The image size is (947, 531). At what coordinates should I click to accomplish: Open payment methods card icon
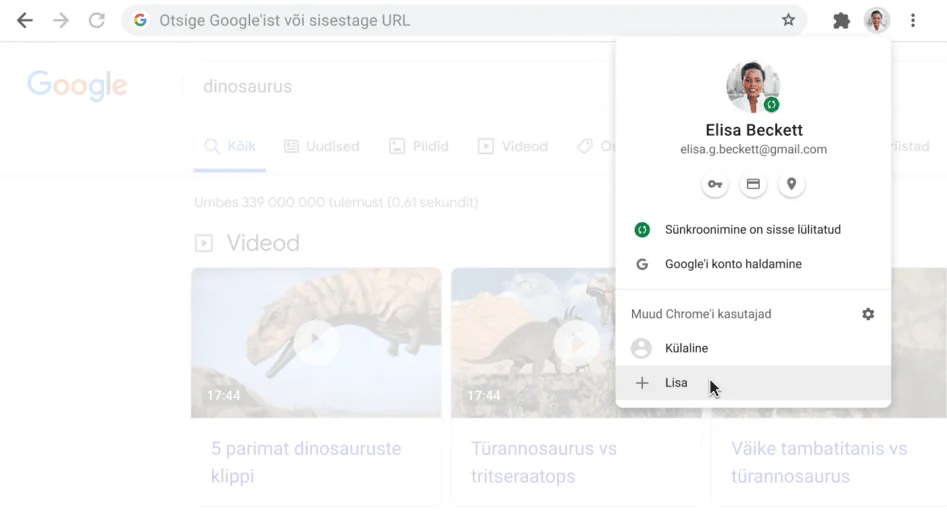pyautogui.click(x=753, y=184)
